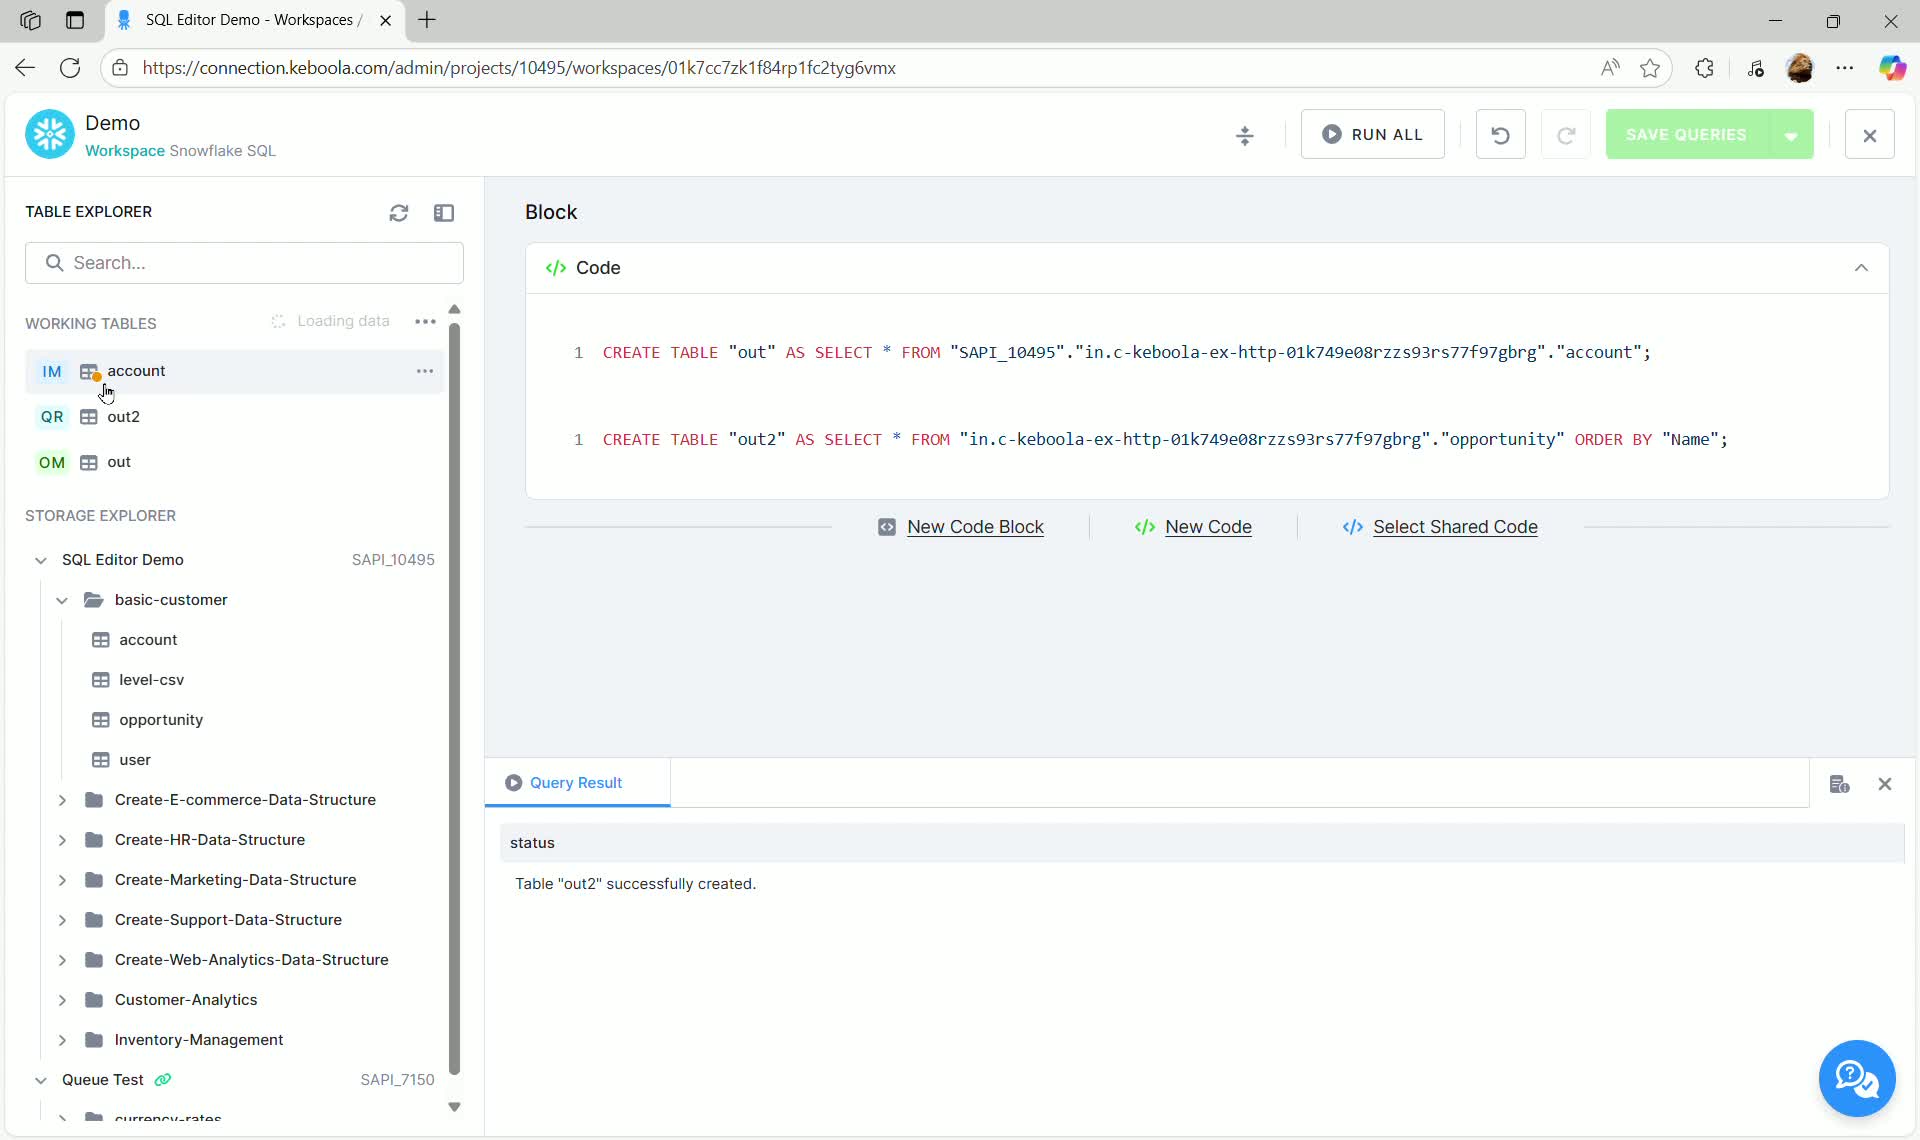1920x1140 pixels.
Task: Click the RUN ALL button
Action: [1372, 135]
